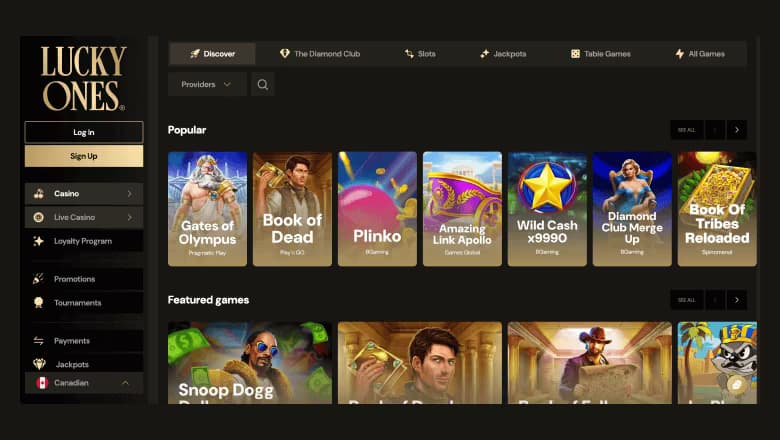Open the Providers dropdown
The height and width of the screenshot is (440, 780).
[207, 85]
